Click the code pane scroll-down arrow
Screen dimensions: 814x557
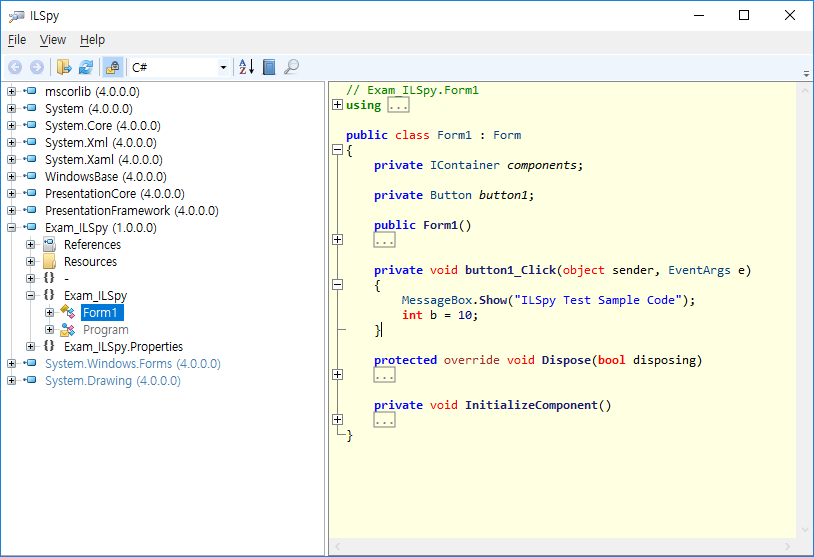[805, 530]
